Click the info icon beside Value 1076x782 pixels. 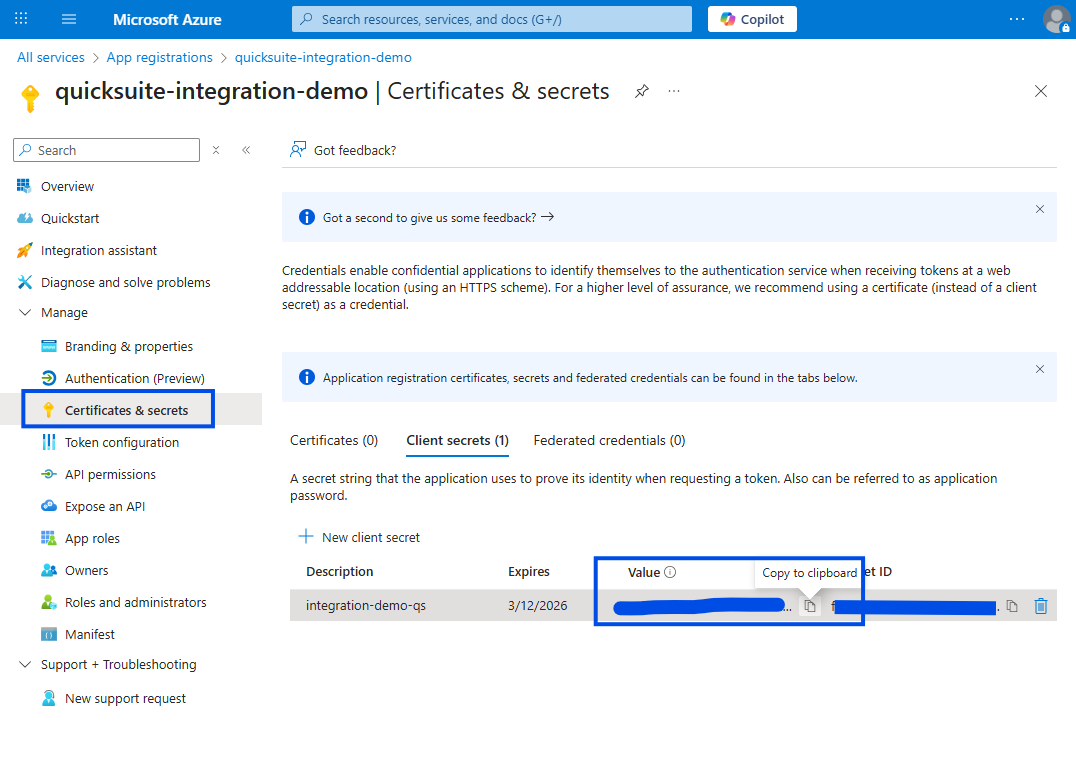coord(670,572)
